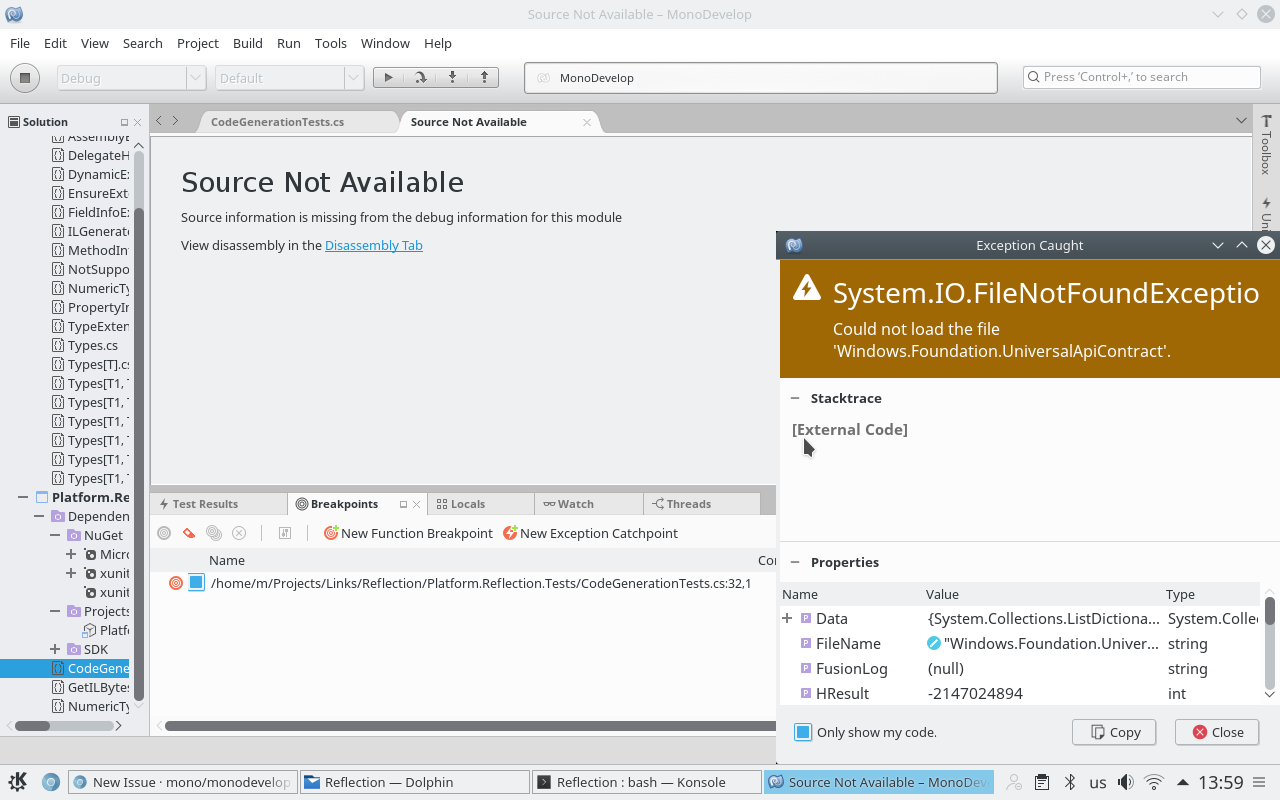
Task: Remove all breakpoints with the eraser icon
Action: tap(188, 533)
